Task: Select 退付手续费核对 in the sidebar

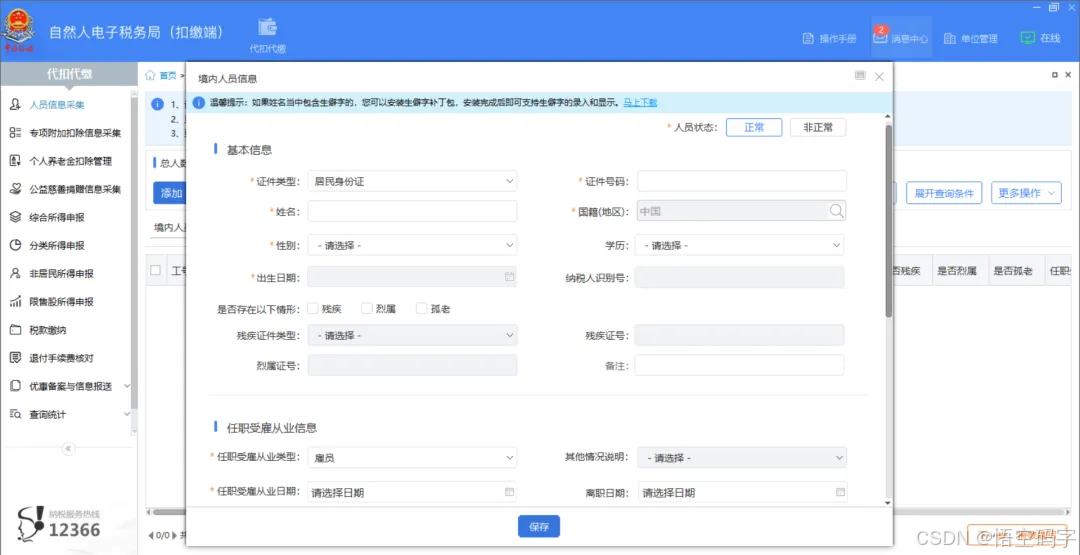Action: 62,358
